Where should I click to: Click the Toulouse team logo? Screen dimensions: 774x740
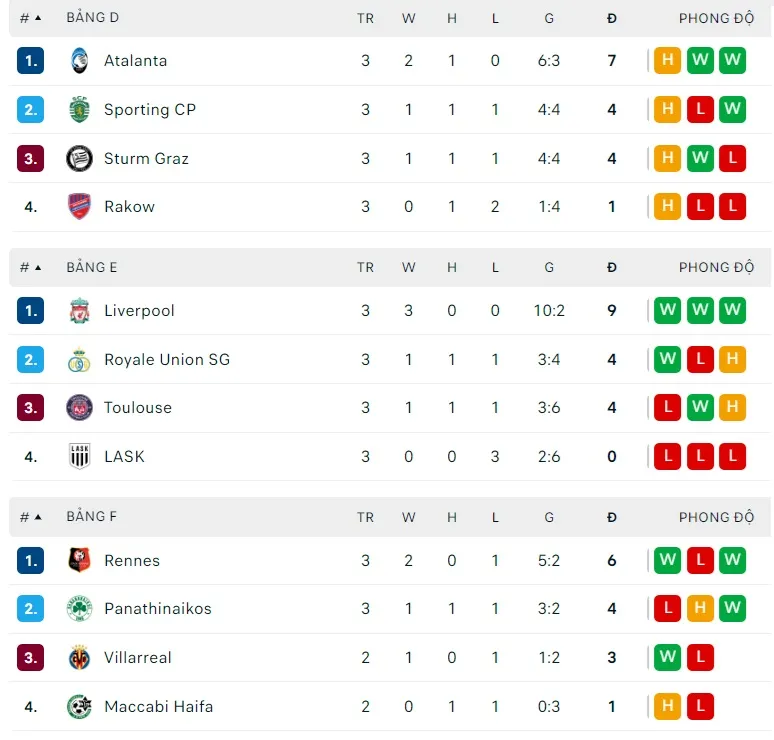pos(79,408)
